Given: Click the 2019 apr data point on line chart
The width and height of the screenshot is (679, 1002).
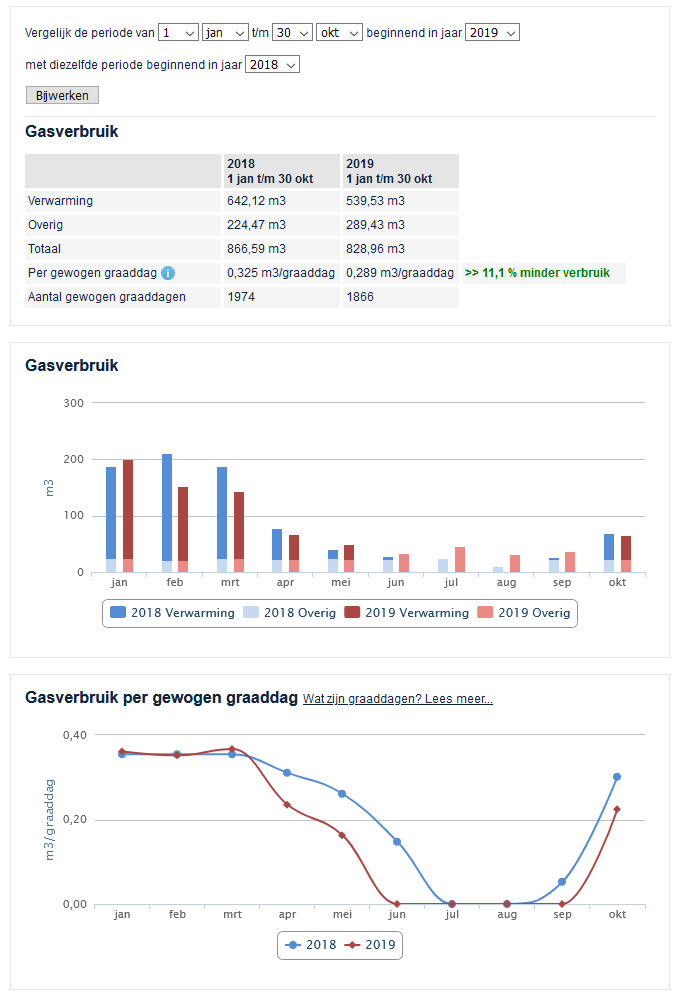Looking at the screenshot, I should tap(287, 805).
